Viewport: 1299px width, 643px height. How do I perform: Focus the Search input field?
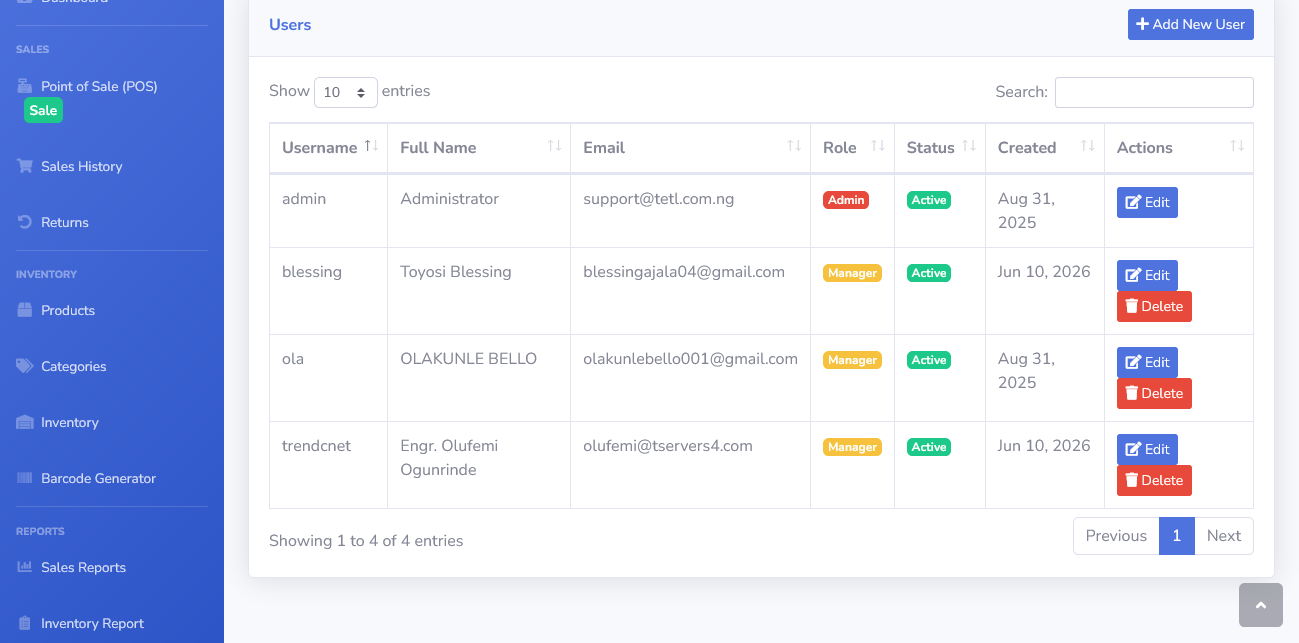pos(1154,92)
